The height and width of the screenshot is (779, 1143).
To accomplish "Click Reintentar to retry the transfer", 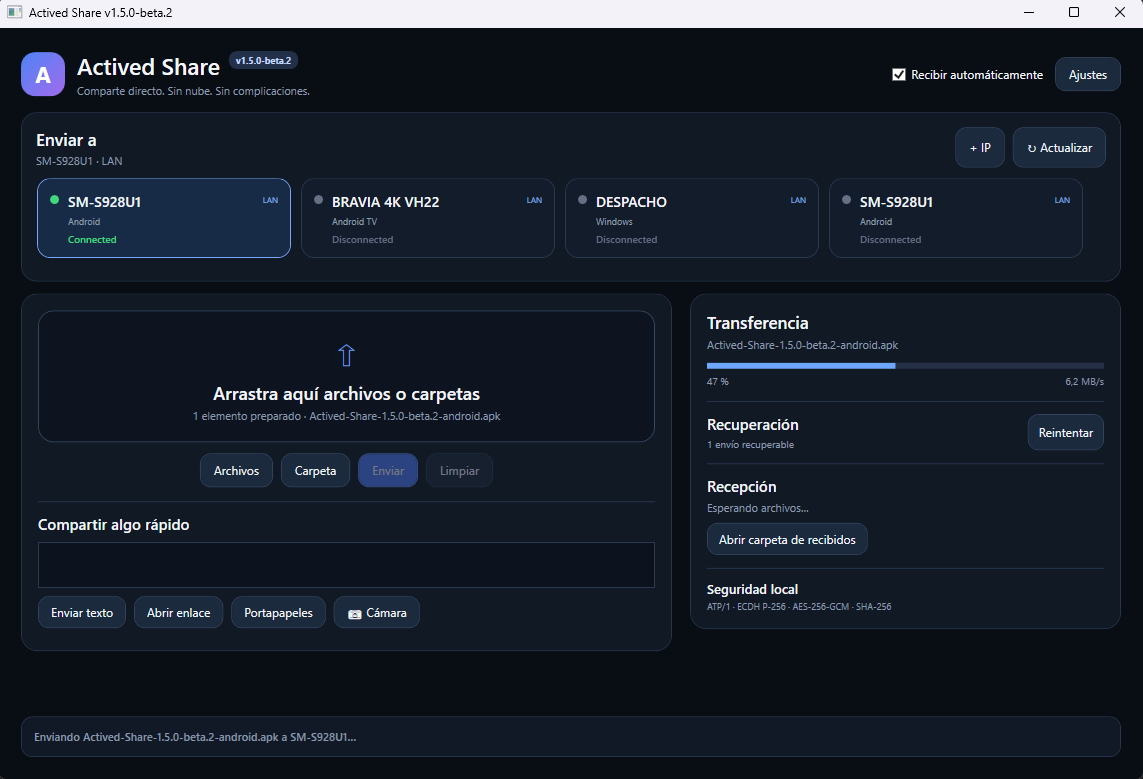I will click(1066, 433).
